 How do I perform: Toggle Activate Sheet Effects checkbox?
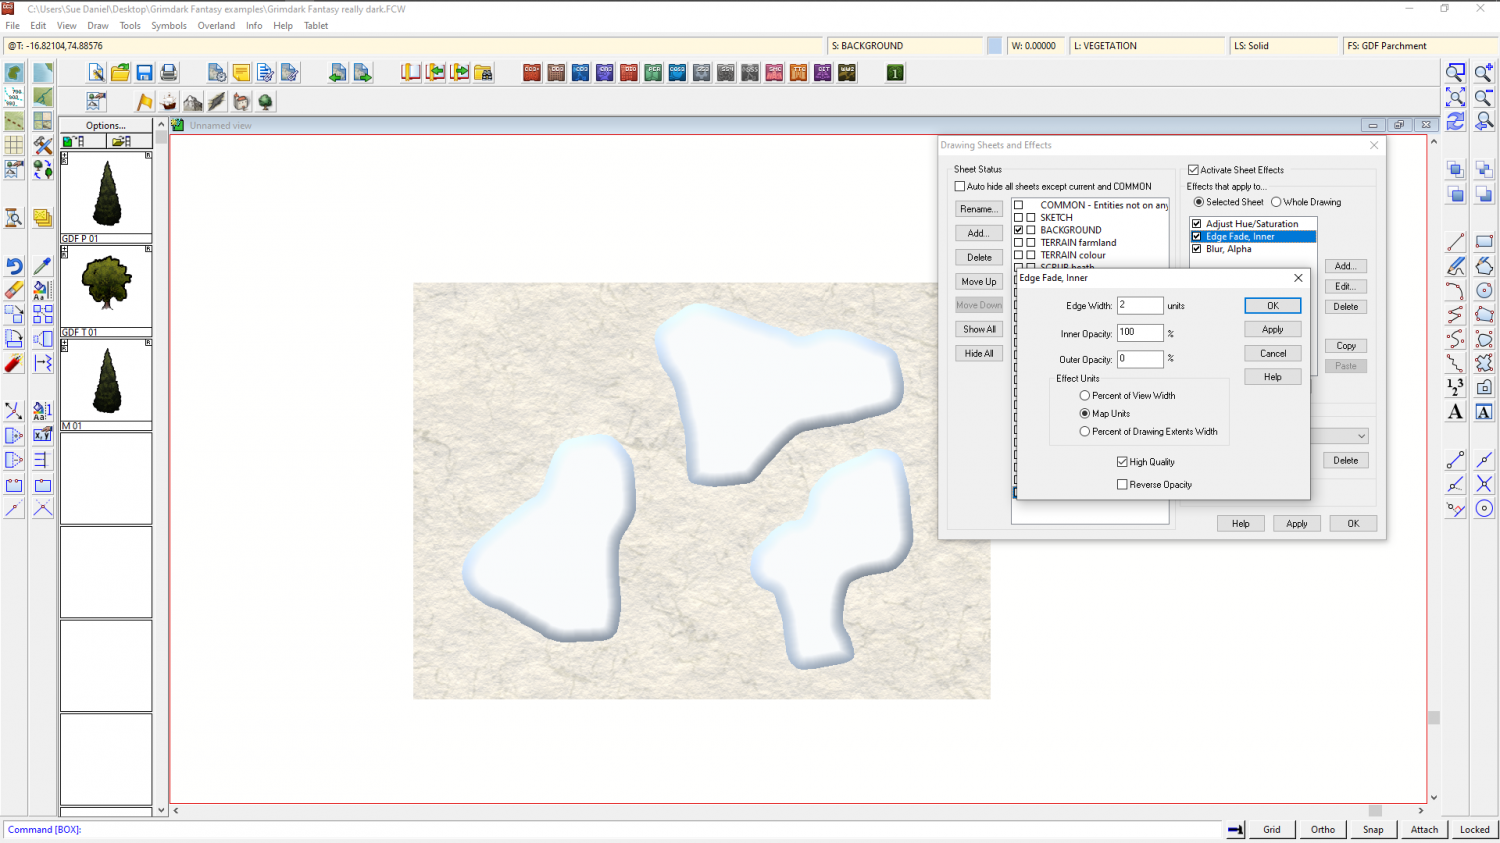[x=1193, y=170]
